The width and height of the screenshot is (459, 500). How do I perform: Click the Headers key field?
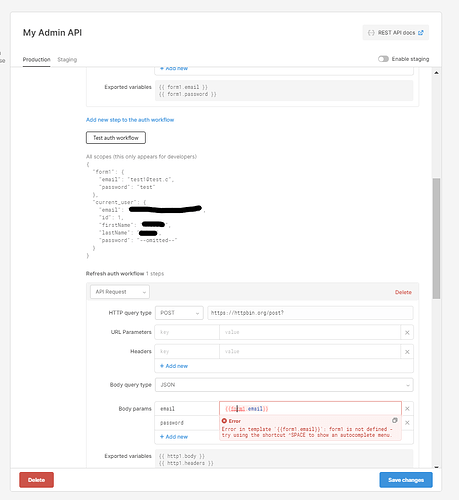(187, 352)
